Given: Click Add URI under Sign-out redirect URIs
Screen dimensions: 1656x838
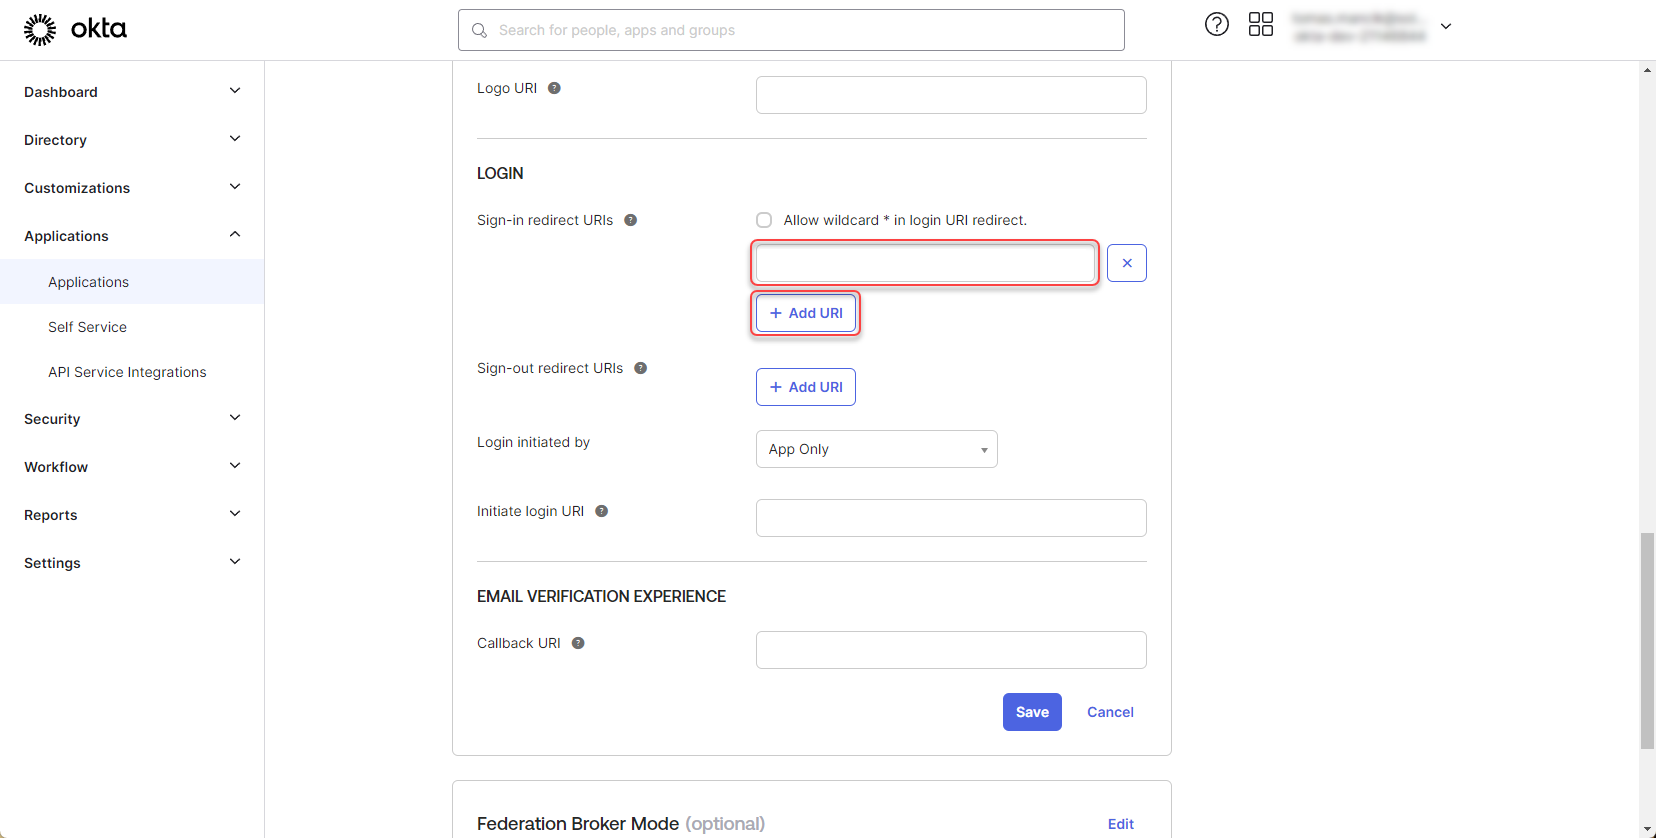Looking at the screenshot, I should [x=805, y=387].
